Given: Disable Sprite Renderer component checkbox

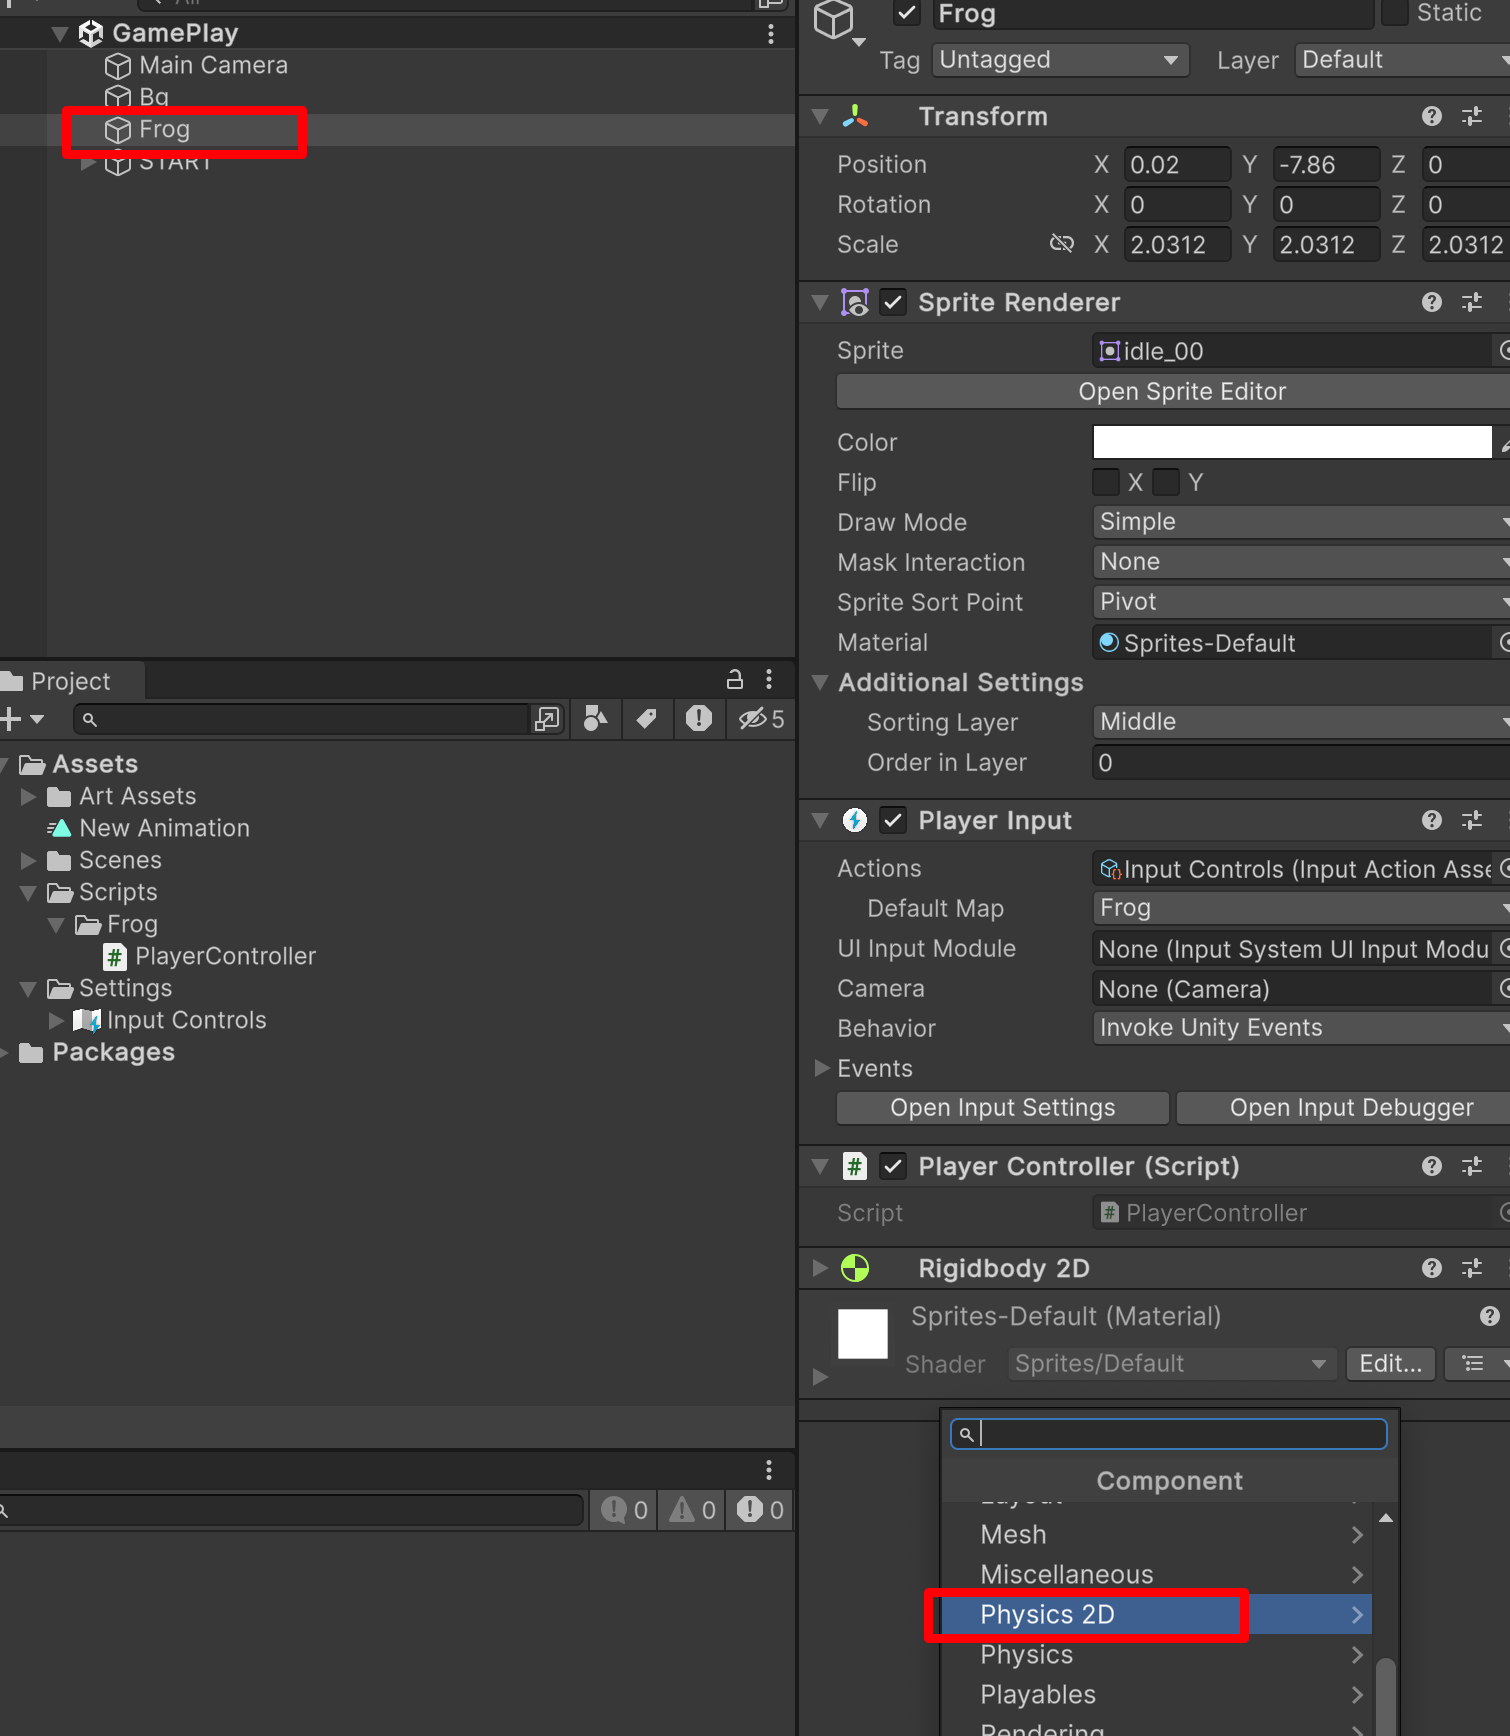Looking at the screenshot, I should click(x=893, y=302).
